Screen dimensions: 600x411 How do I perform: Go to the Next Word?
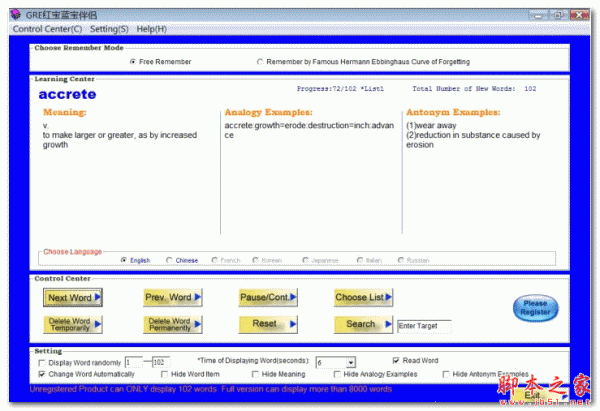73,297
